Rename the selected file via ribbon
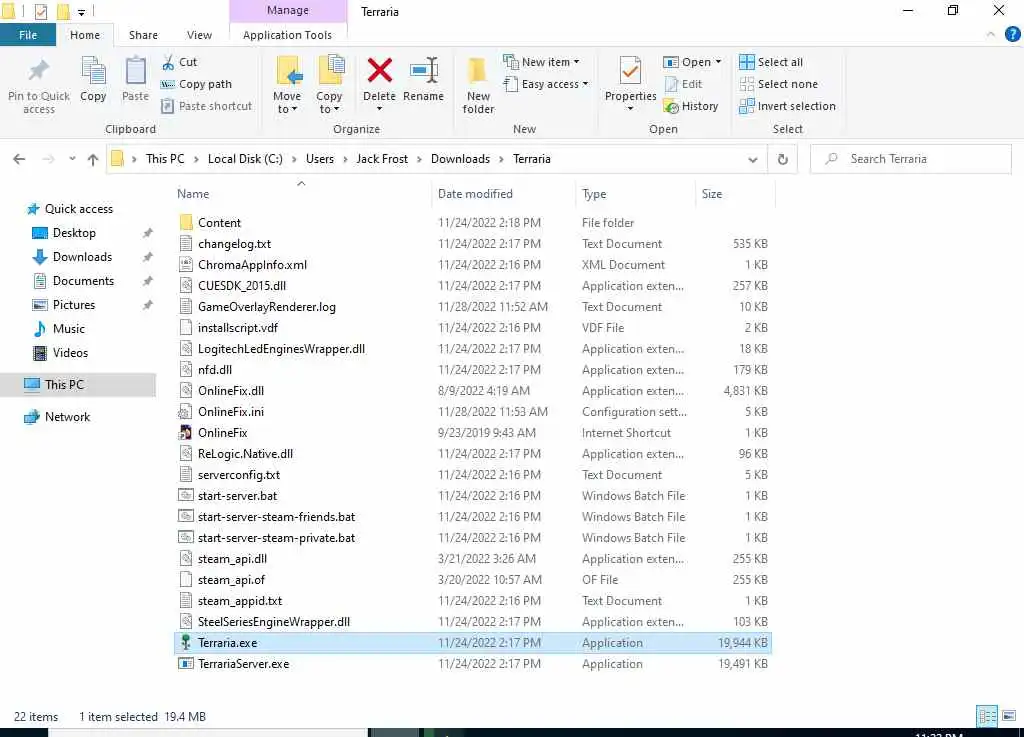This screenshot has width=1024, height=737. 423,80
